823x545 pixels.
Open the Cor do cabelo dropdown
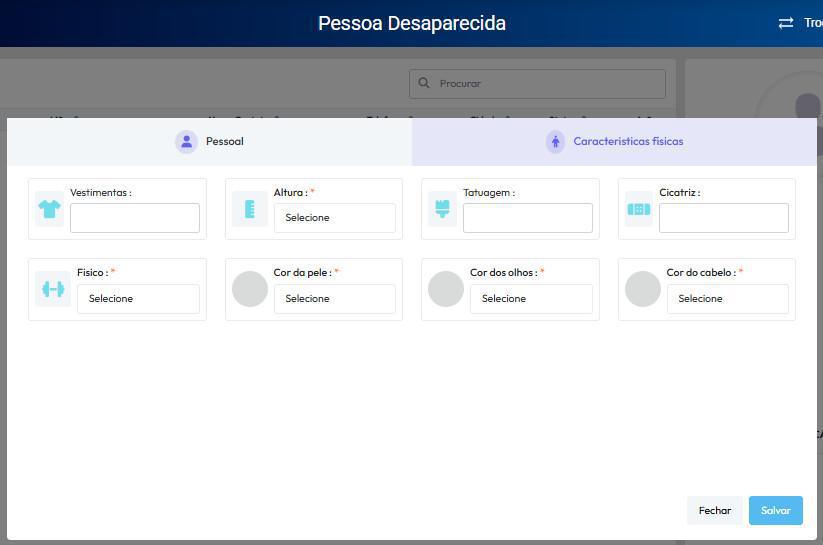point(727,299)
